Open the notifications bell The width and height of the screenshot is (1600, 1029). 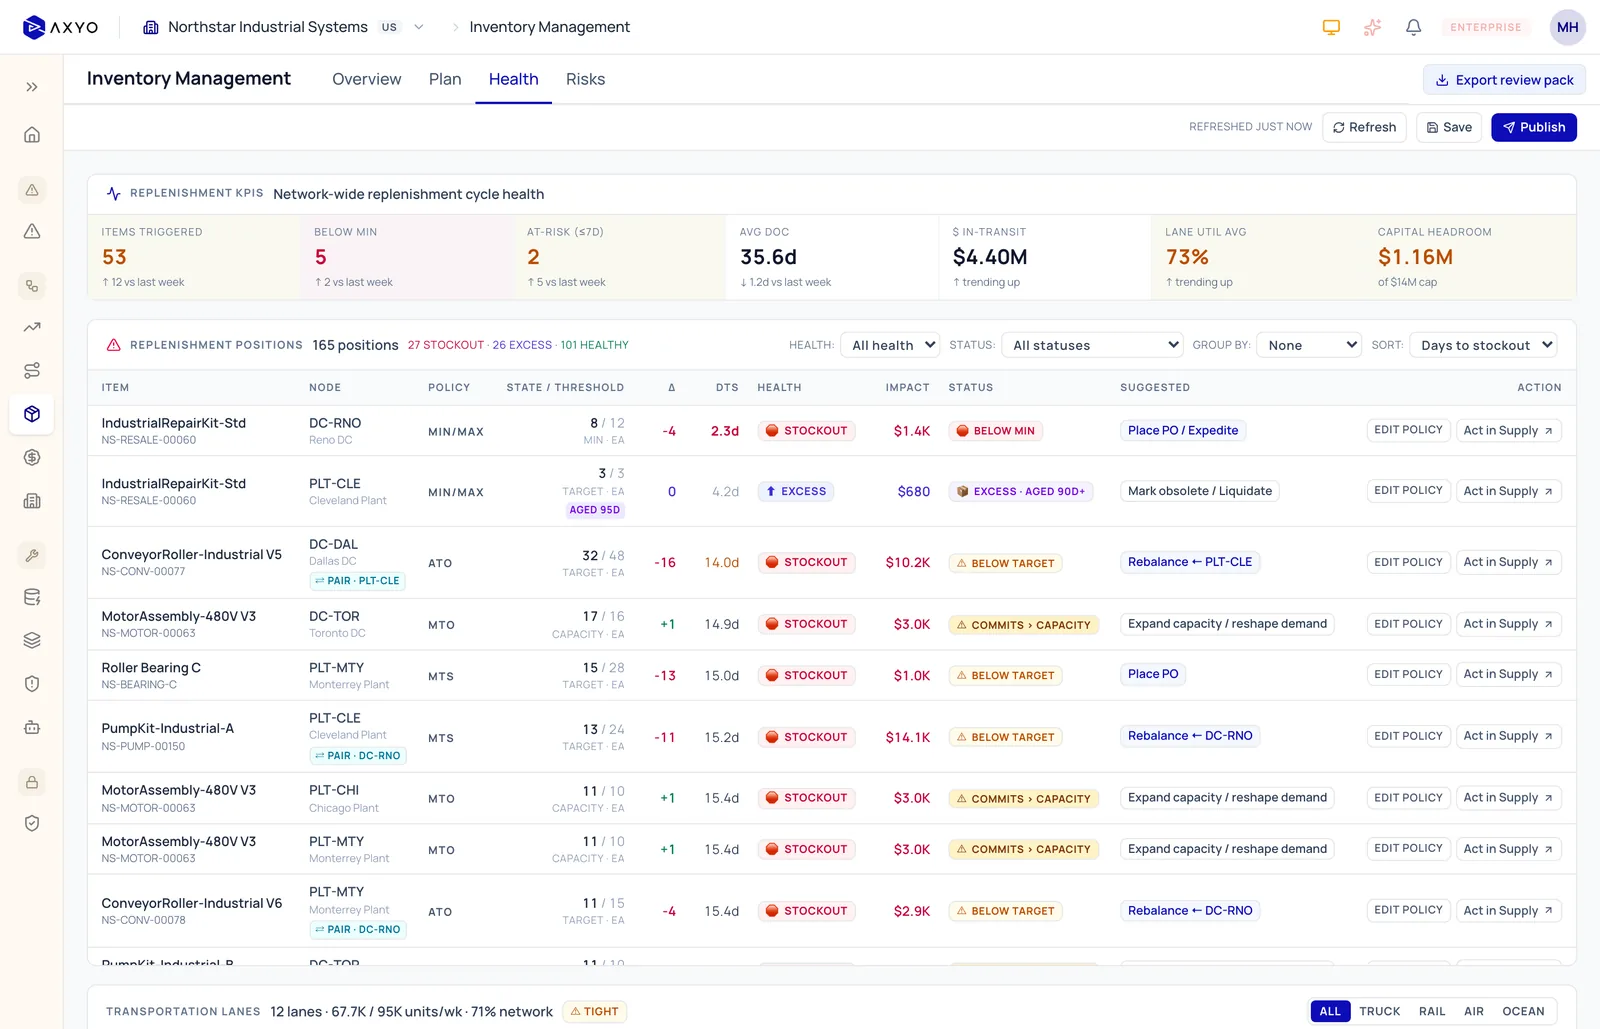point(1413,27)
